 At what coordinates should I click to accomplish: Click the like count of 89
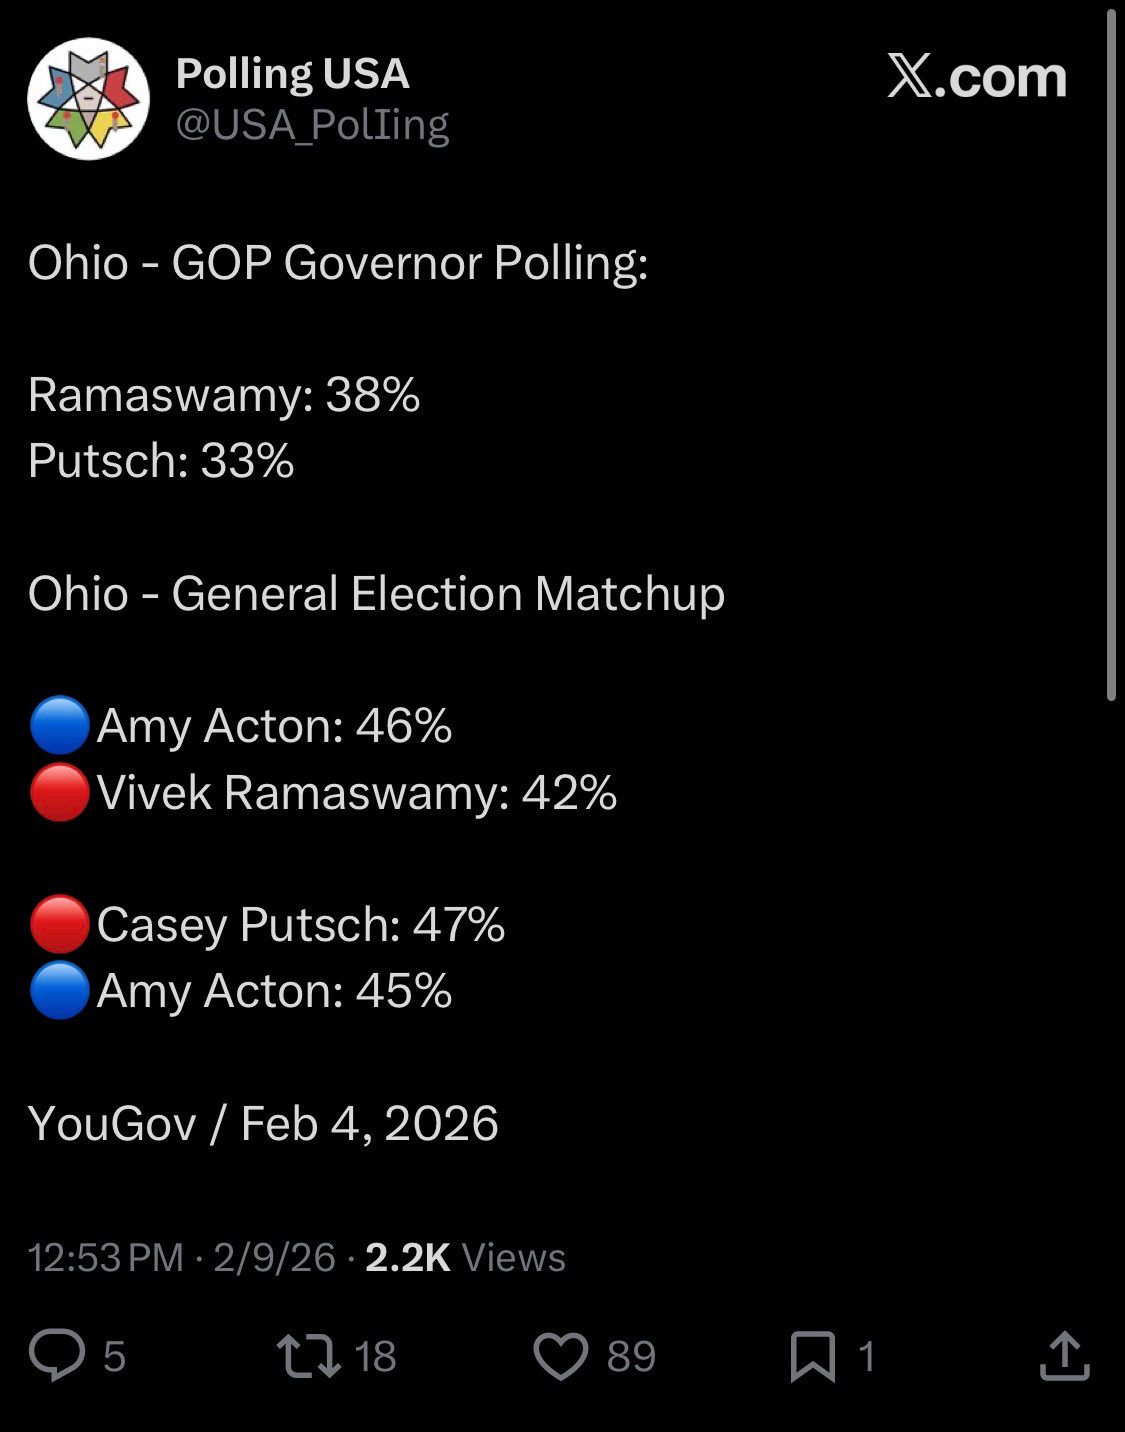tap(631, 1357)
